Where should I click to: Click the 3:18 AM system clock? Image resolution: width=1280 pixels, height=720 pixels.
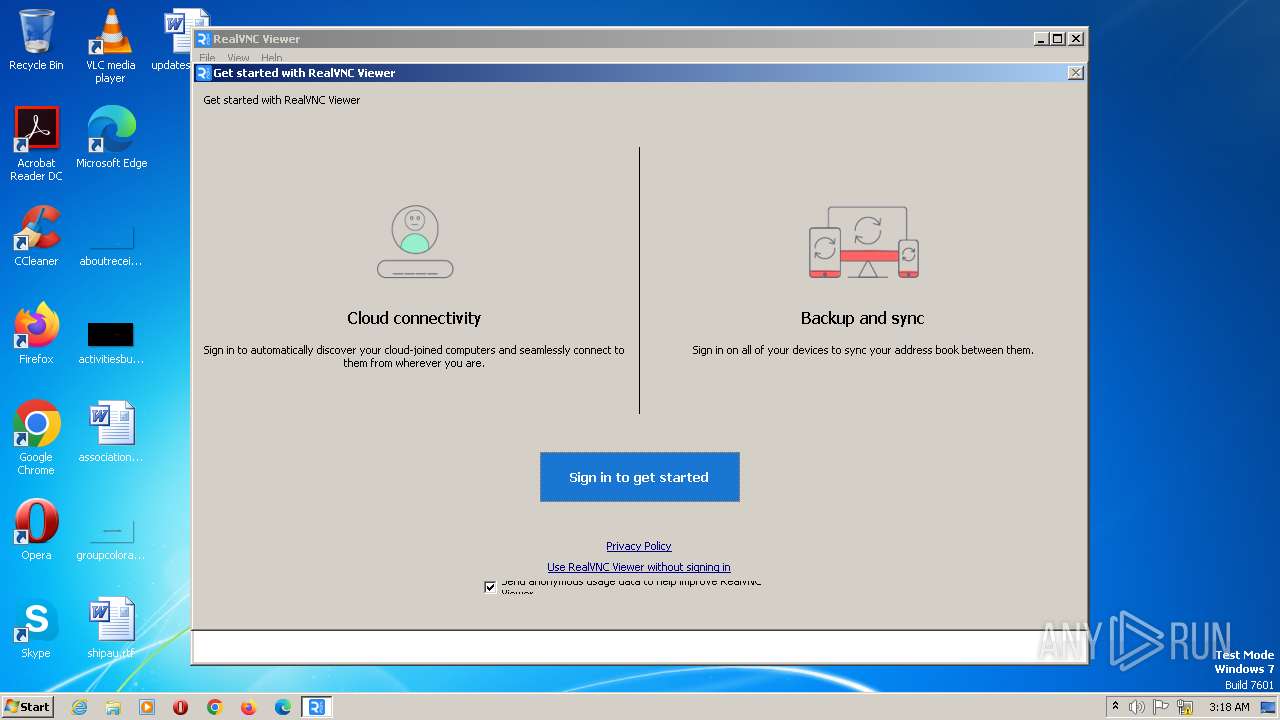(1229, 707)
